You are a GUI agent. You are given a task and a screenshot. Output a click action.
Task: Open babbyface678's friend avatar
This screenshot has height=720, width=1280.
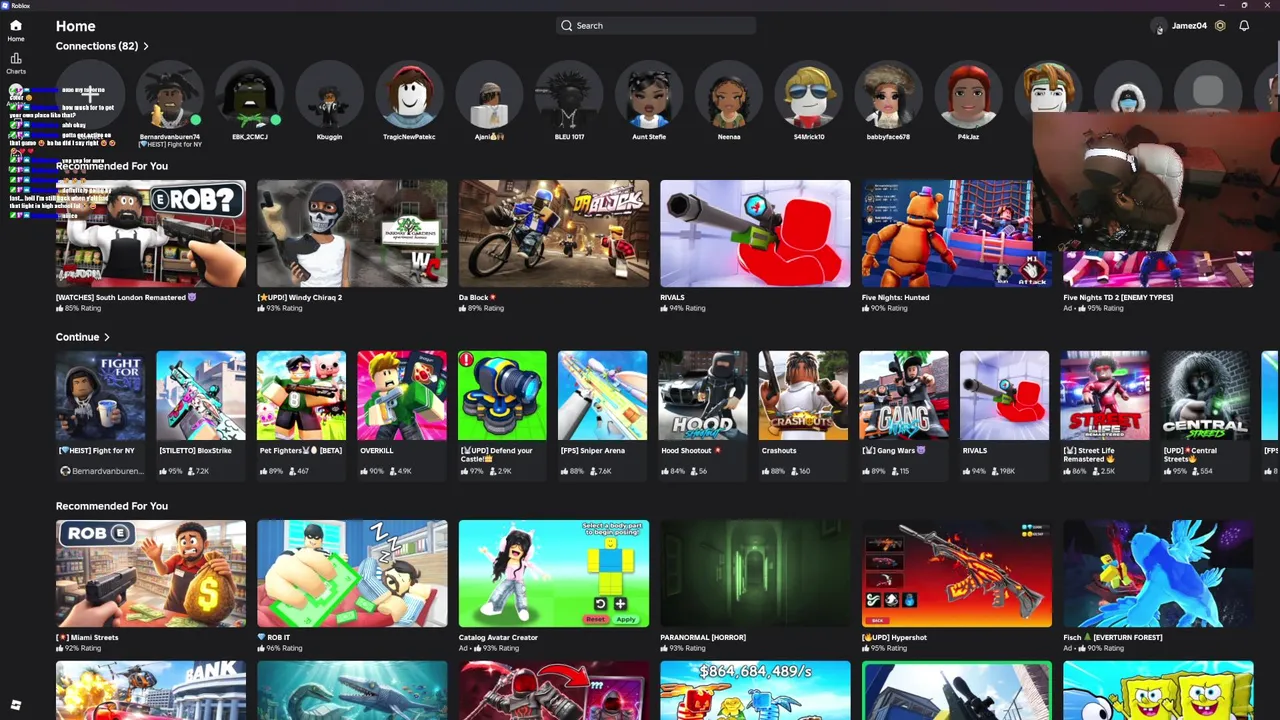(888, 95)
